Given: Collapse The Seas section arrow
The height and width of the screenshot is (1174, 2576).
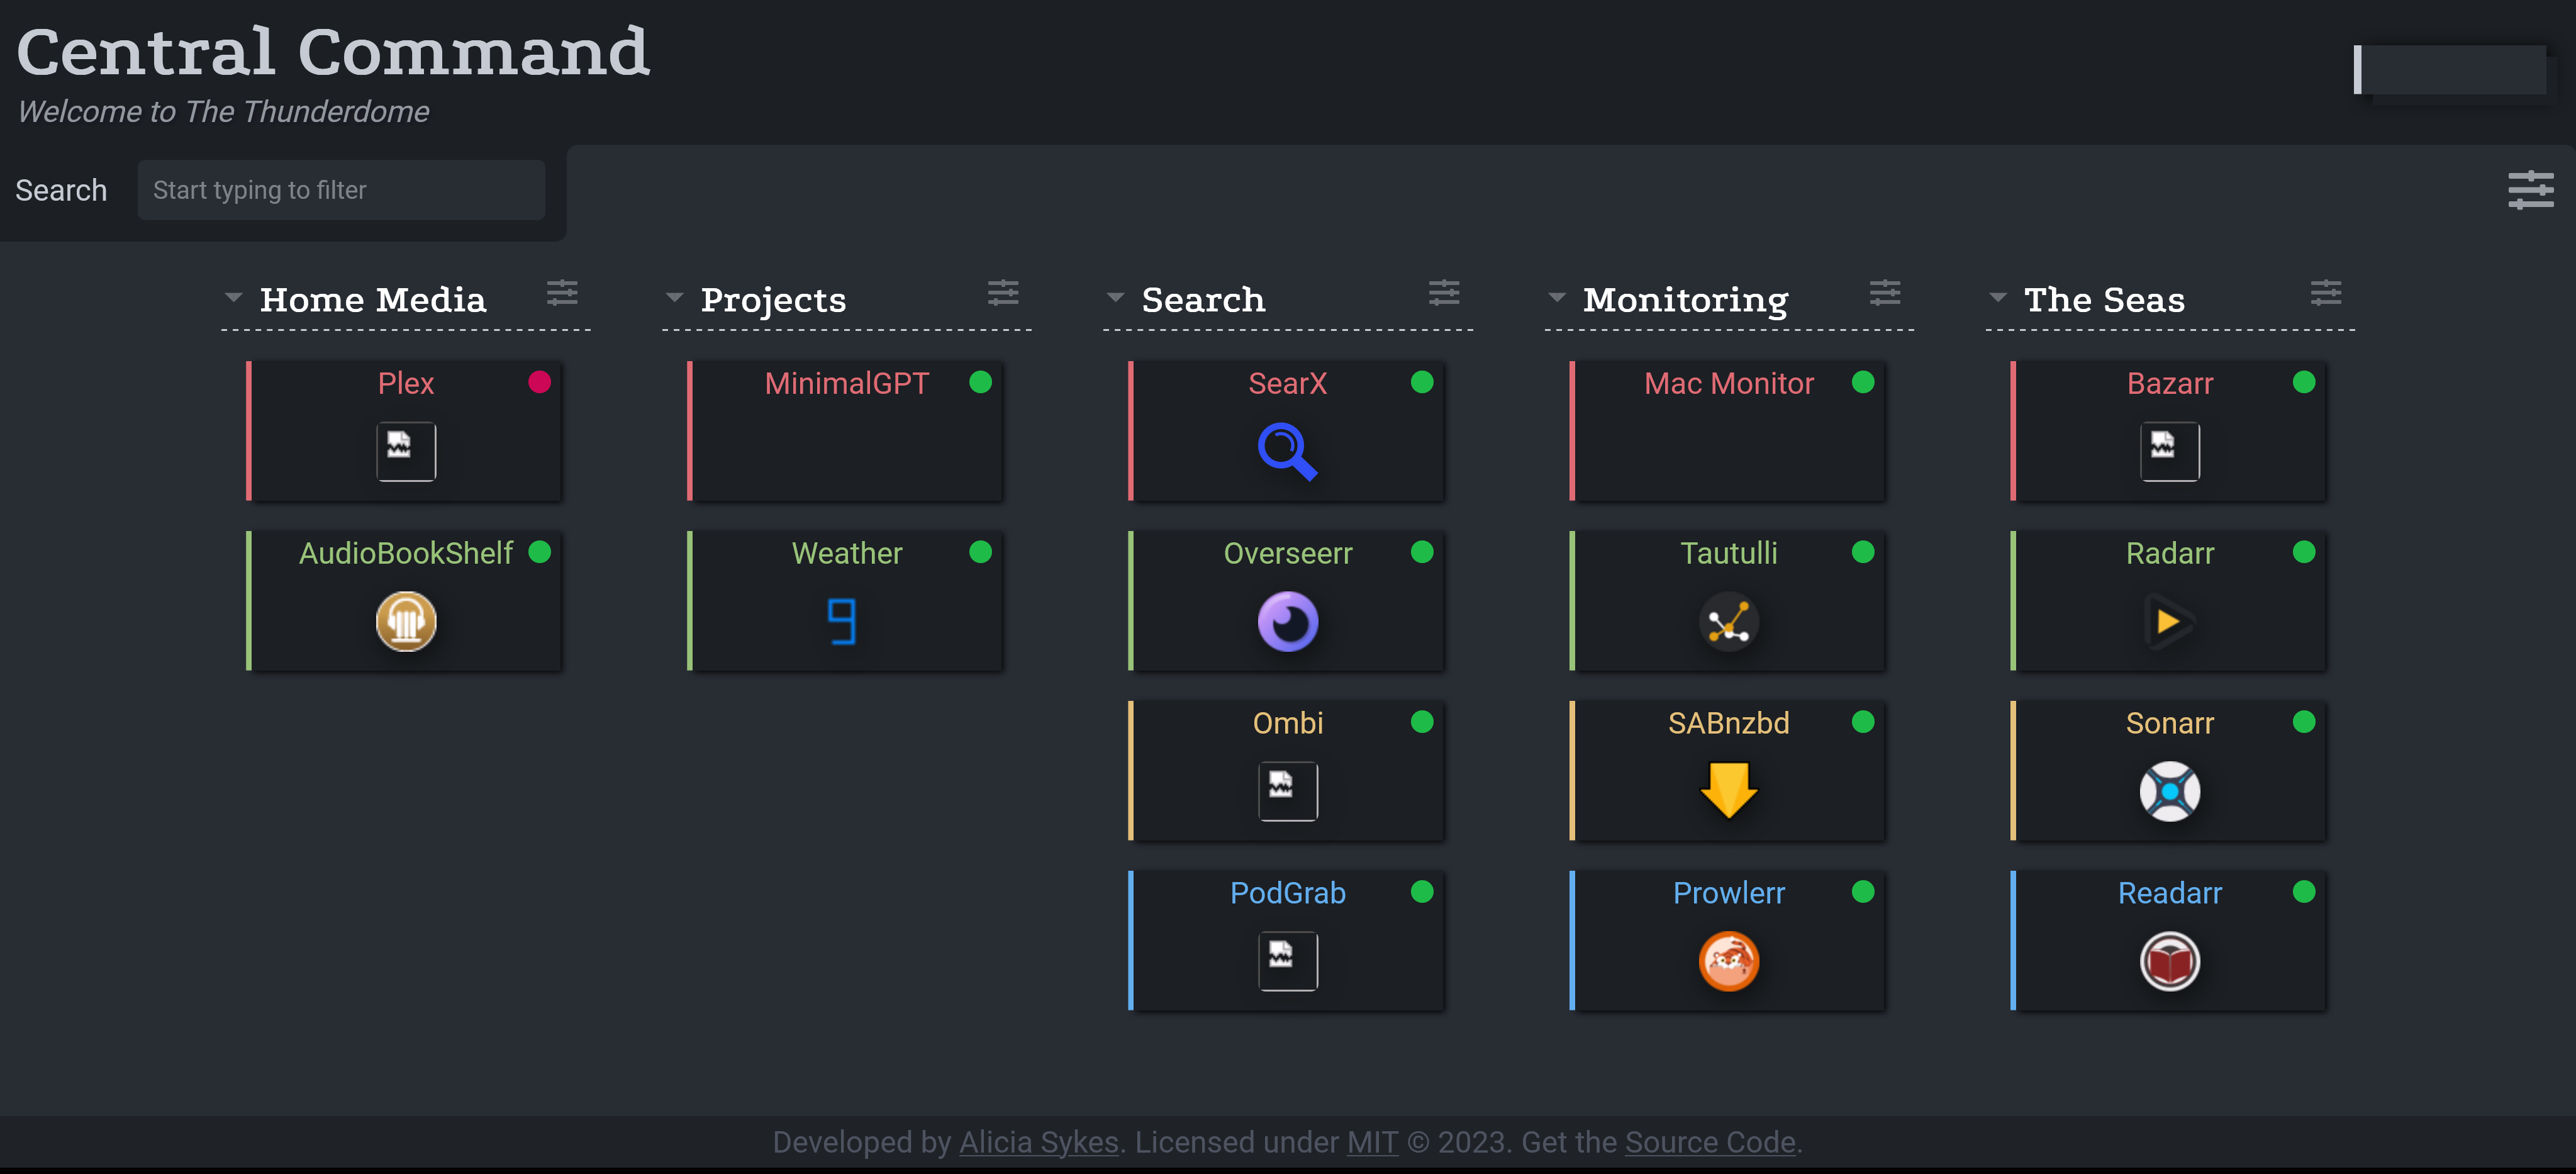Looking at the screenshot, I should click(1998, 298).
